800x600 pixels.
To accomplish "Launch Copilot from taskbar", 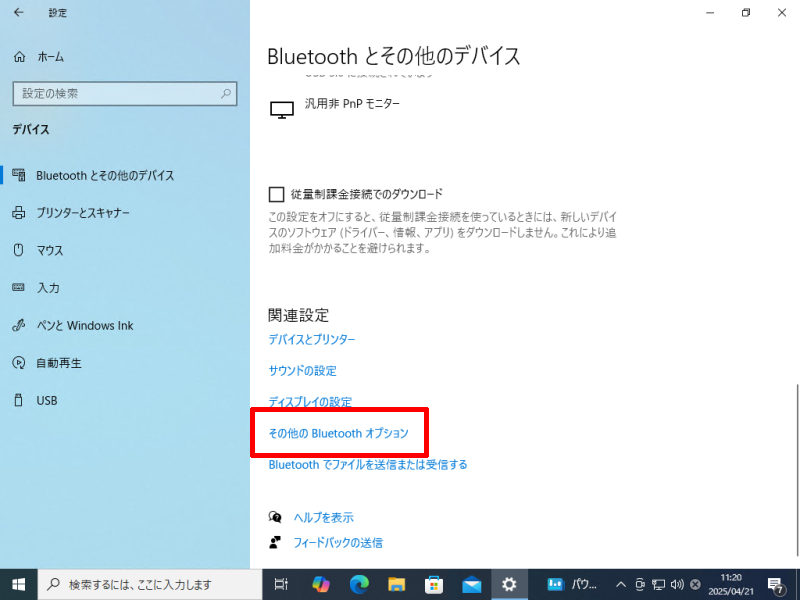I will click(x=321, y=585).
